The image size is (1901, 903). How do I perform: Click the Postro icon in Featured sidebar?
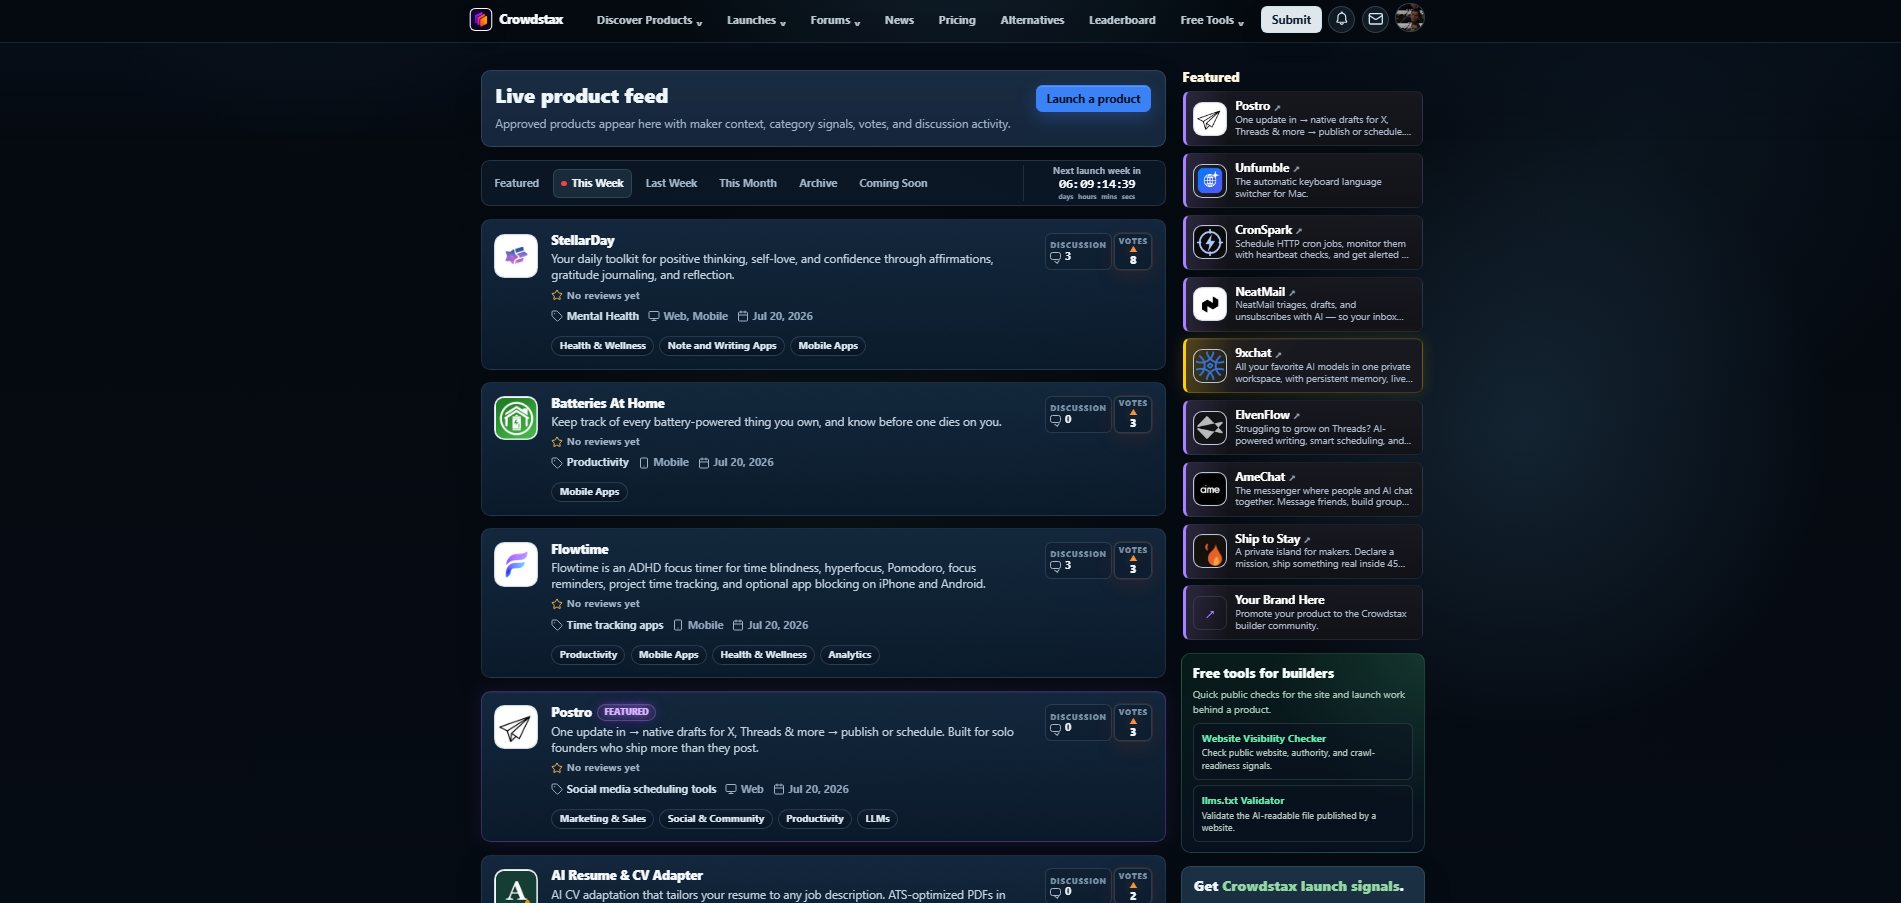(1210, 119)
